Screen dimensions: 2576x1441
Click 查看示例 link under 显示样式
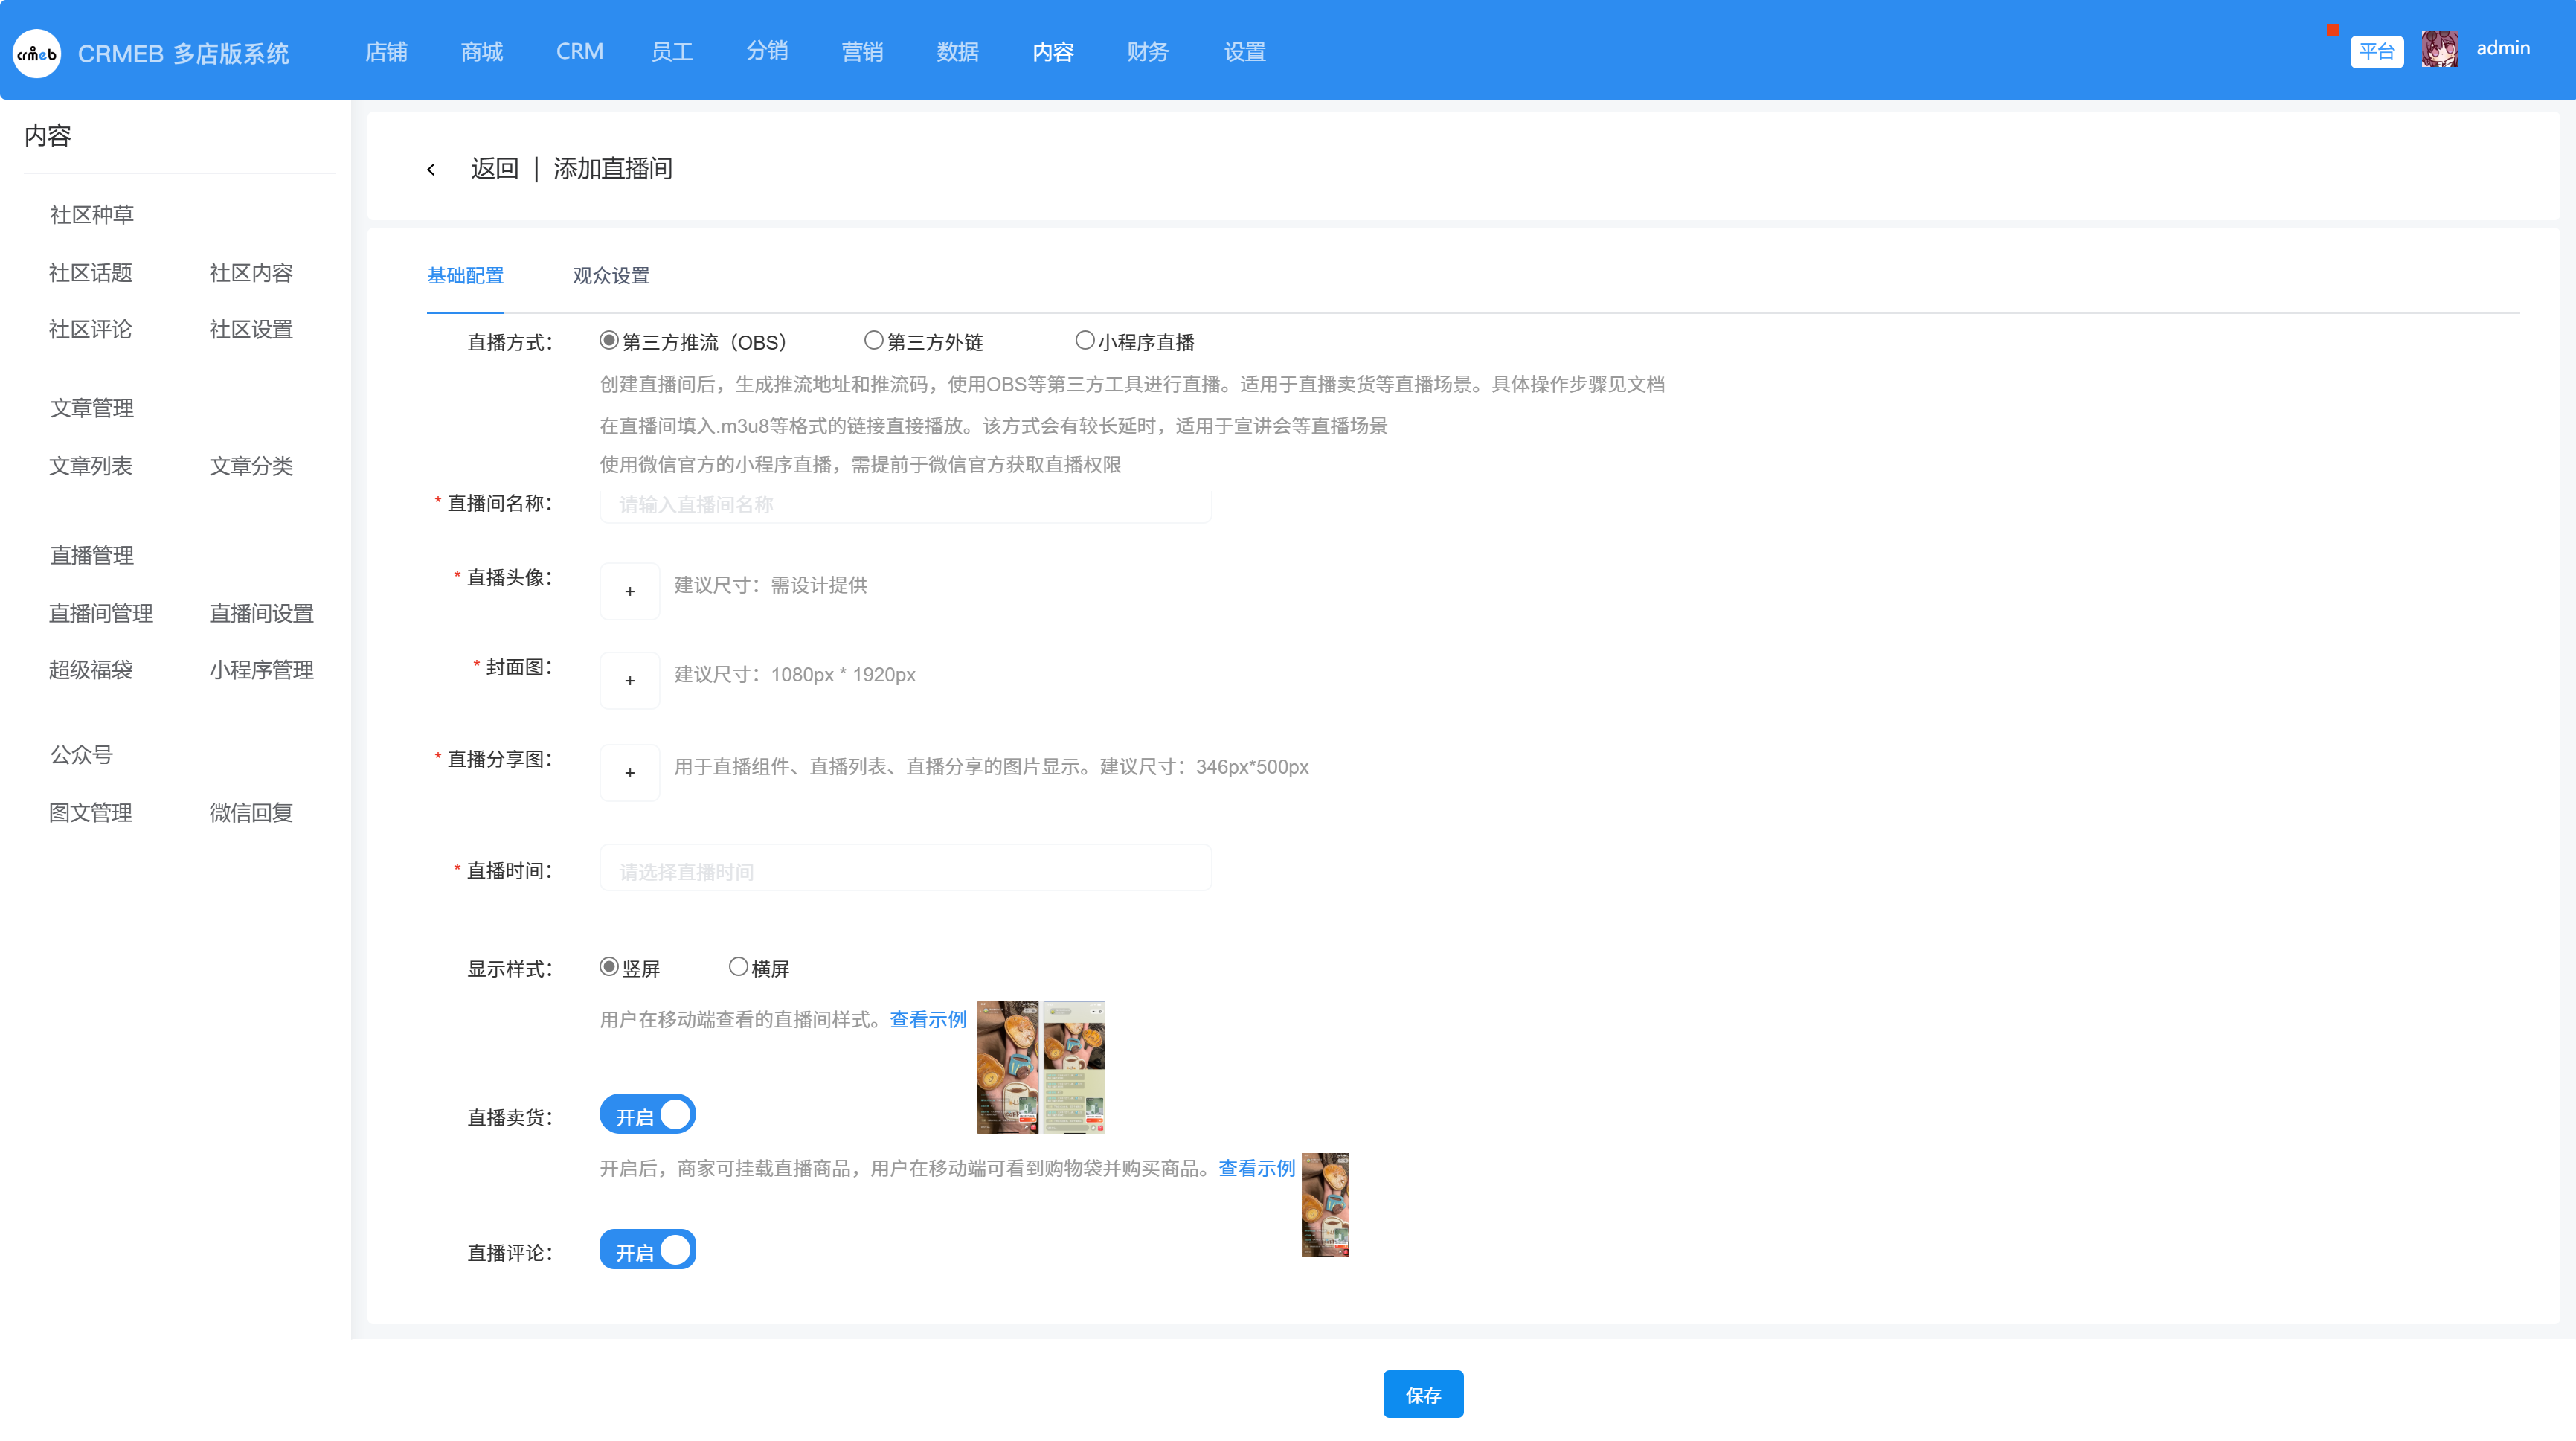pos(928,1019)
